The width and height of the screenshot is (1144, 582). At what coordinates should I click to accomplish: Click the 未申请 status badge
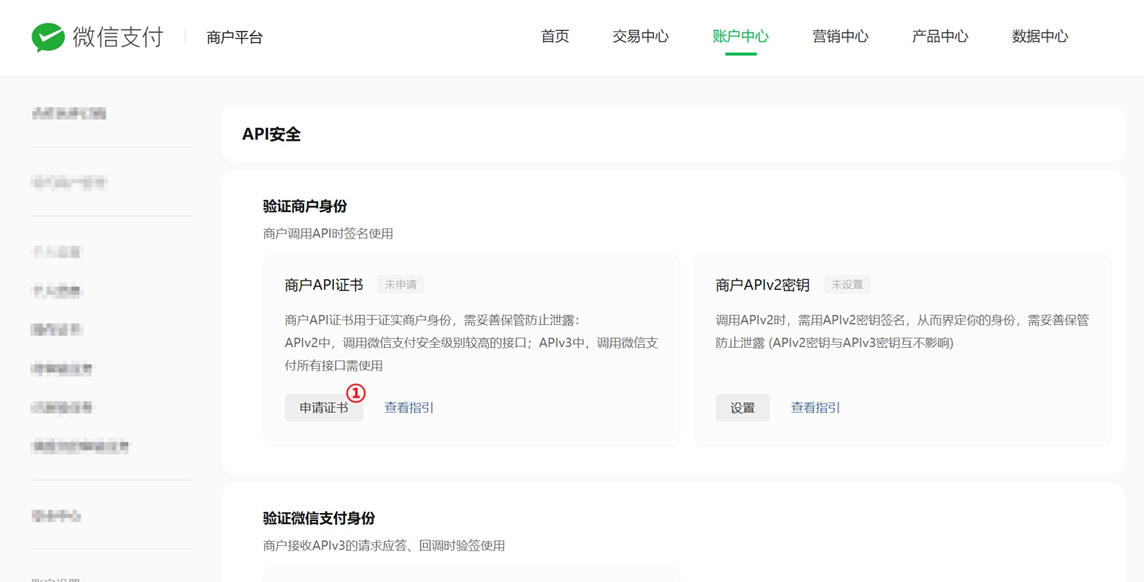[401, 284]
